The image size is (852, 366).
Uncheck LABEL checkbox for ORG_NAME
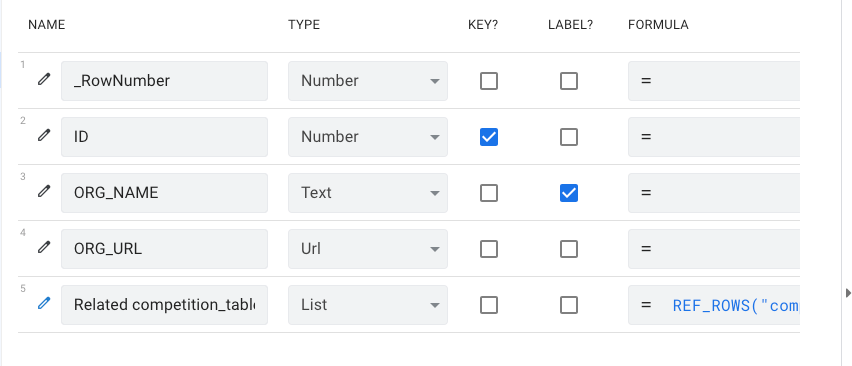569,193
